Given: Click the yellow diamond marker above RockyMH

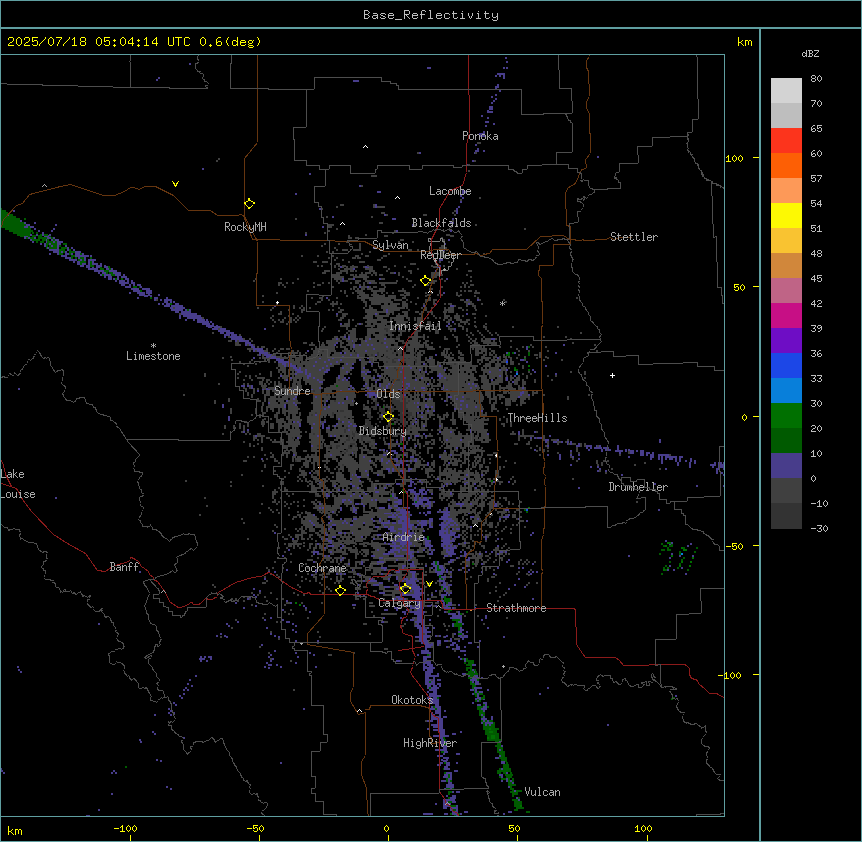Looking at the screenshot, I should [x=250, y=204].
